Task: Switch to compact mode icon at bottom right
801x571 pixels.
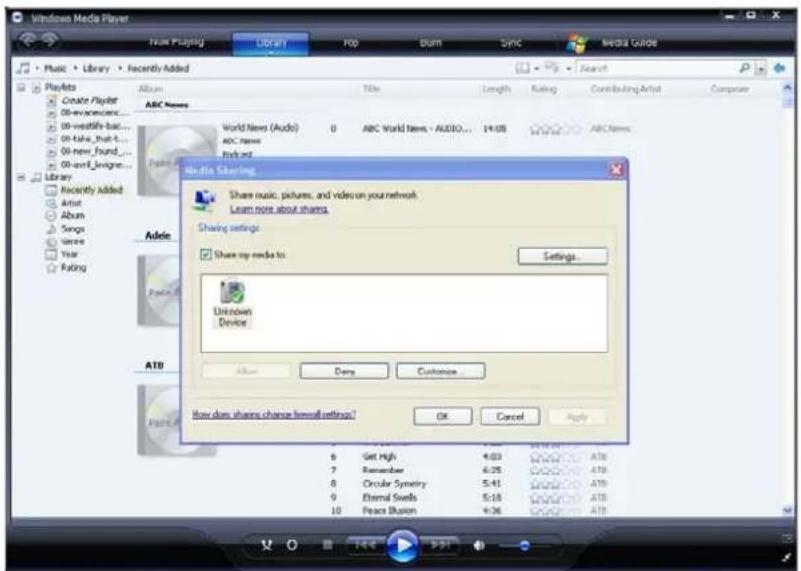Action: [x=787, y=557]
